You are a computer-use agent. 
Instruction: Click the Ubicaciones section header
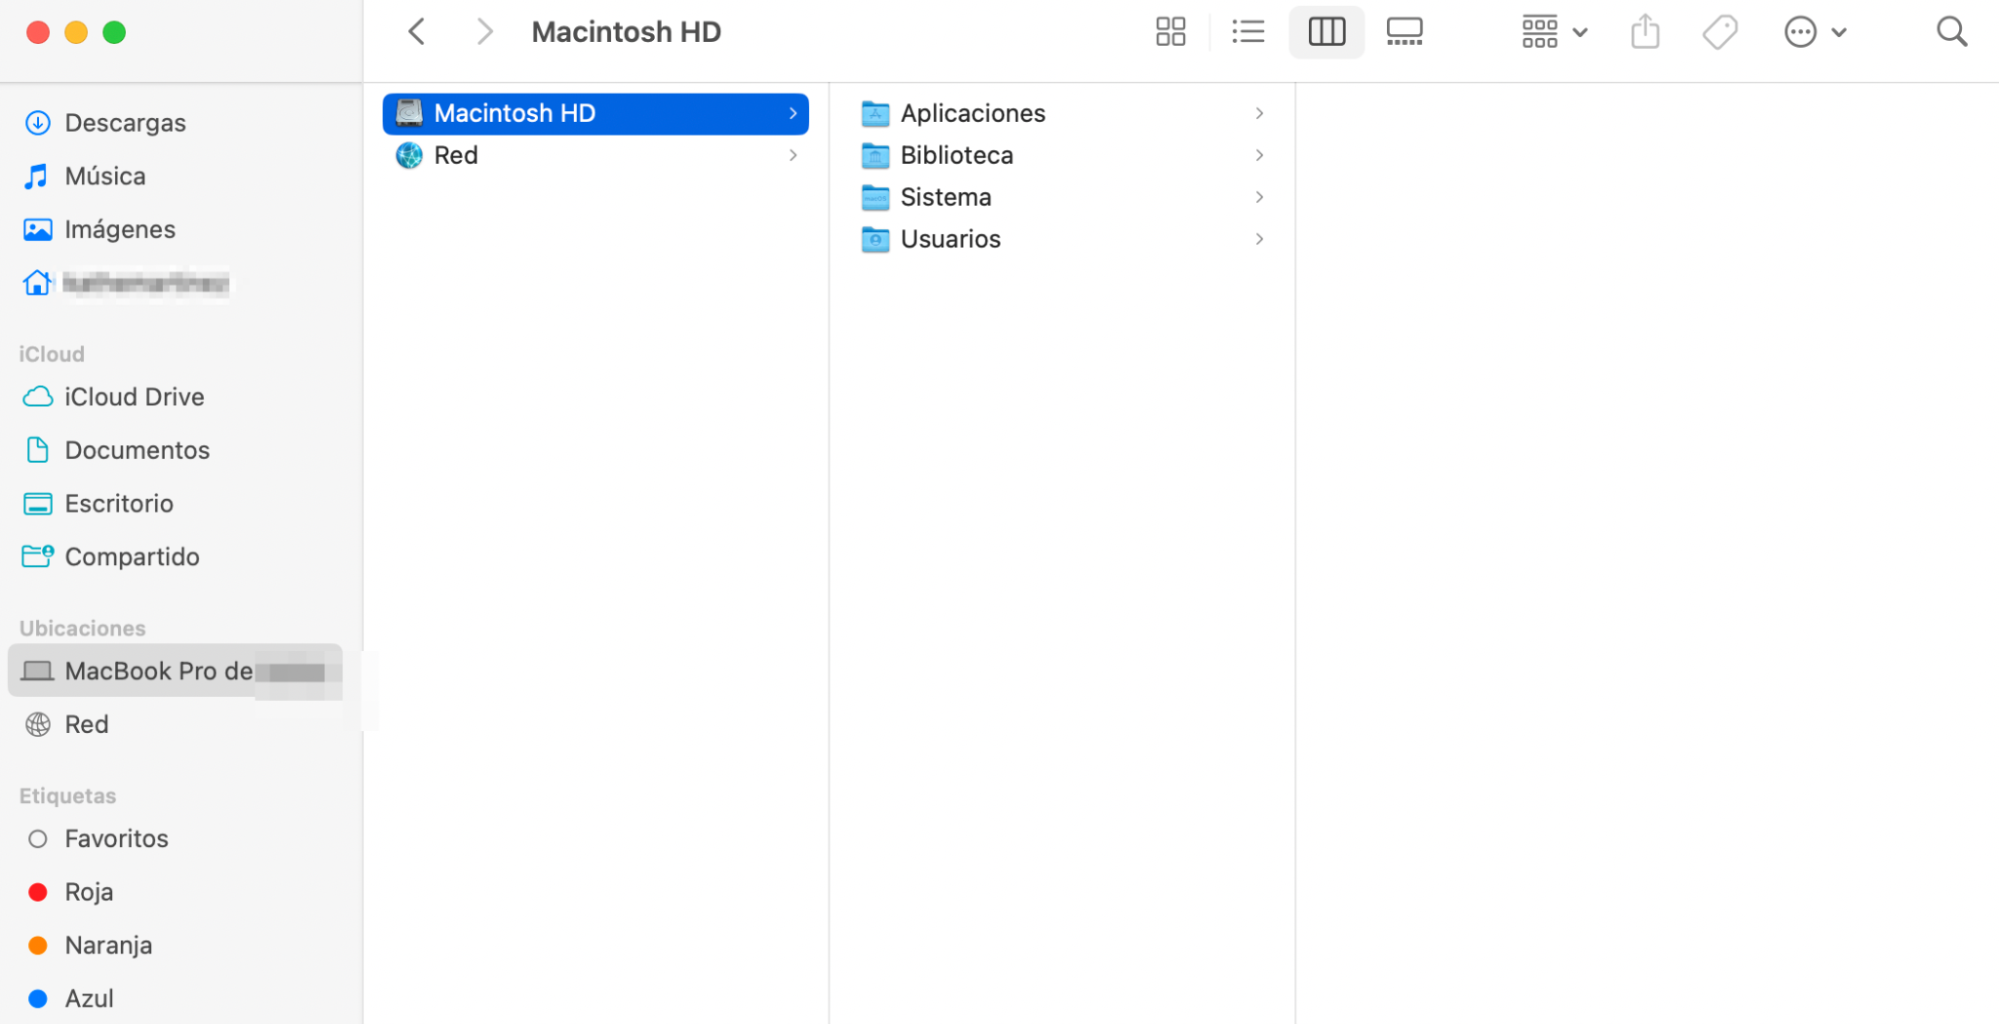[83, 628]
